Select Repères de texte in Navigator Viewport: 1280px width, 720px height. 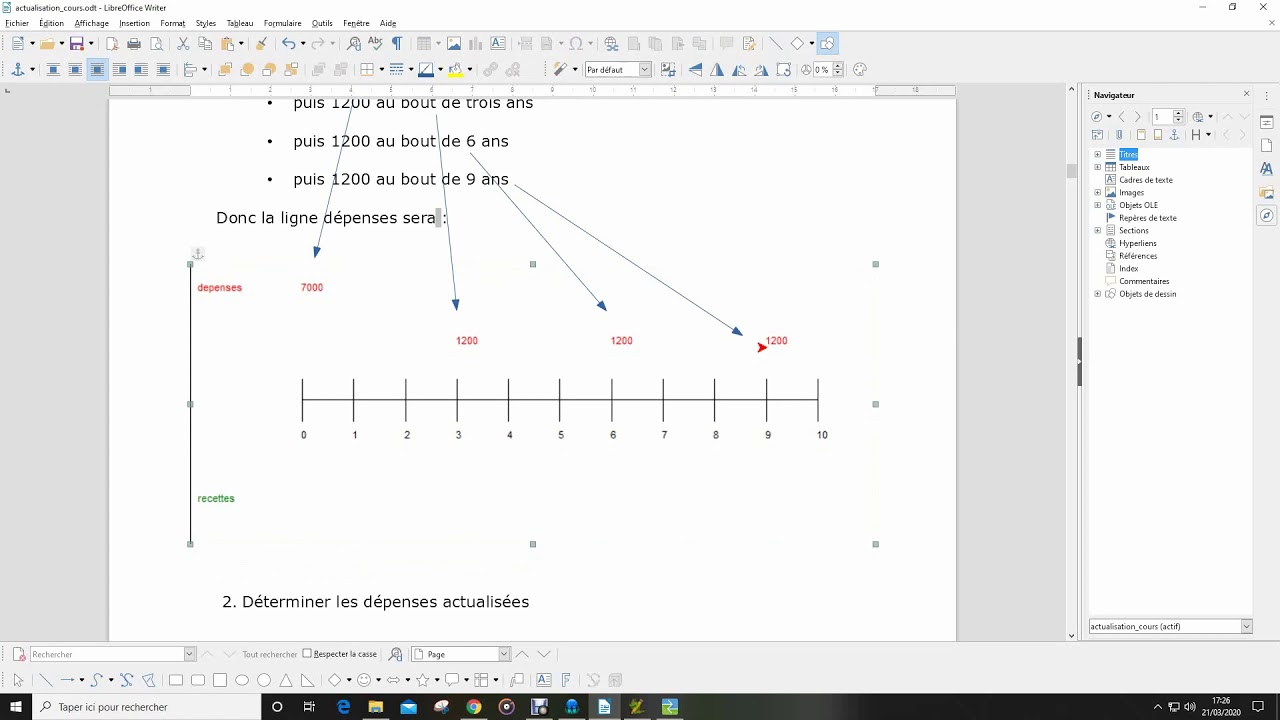1148,218
